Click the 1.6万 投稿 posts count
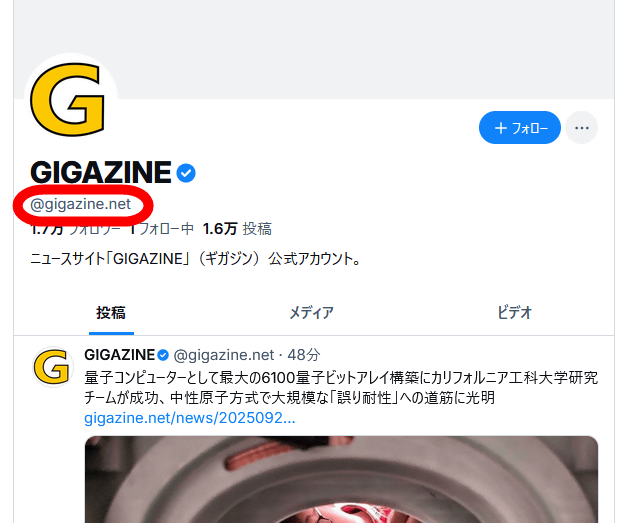This screenshot has height=523, width=631. pyautogui.click(x=237, y=229)
